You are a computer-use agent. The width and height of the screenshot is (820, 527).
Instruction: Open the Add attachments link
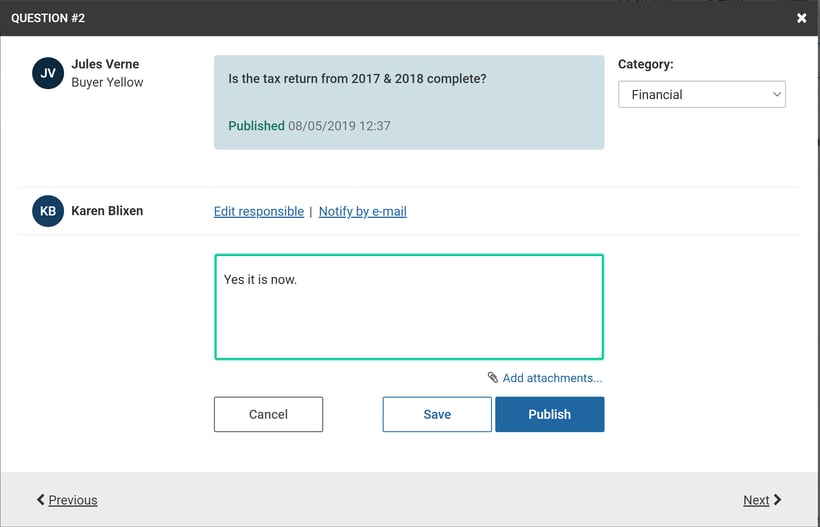coord(552,378)
